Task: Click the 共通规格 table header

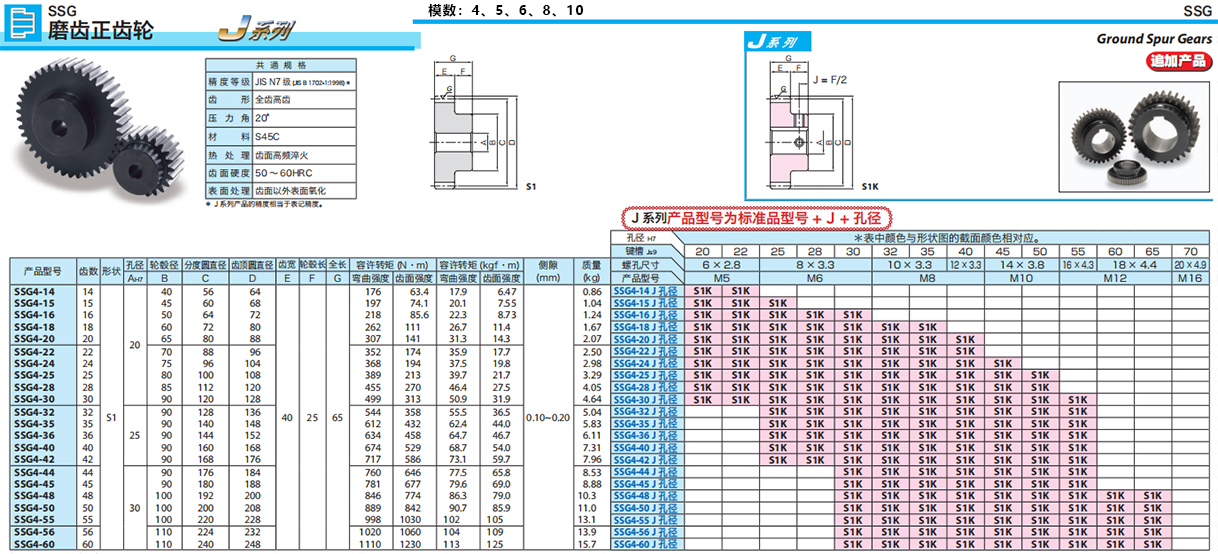Action: [266, 65]
